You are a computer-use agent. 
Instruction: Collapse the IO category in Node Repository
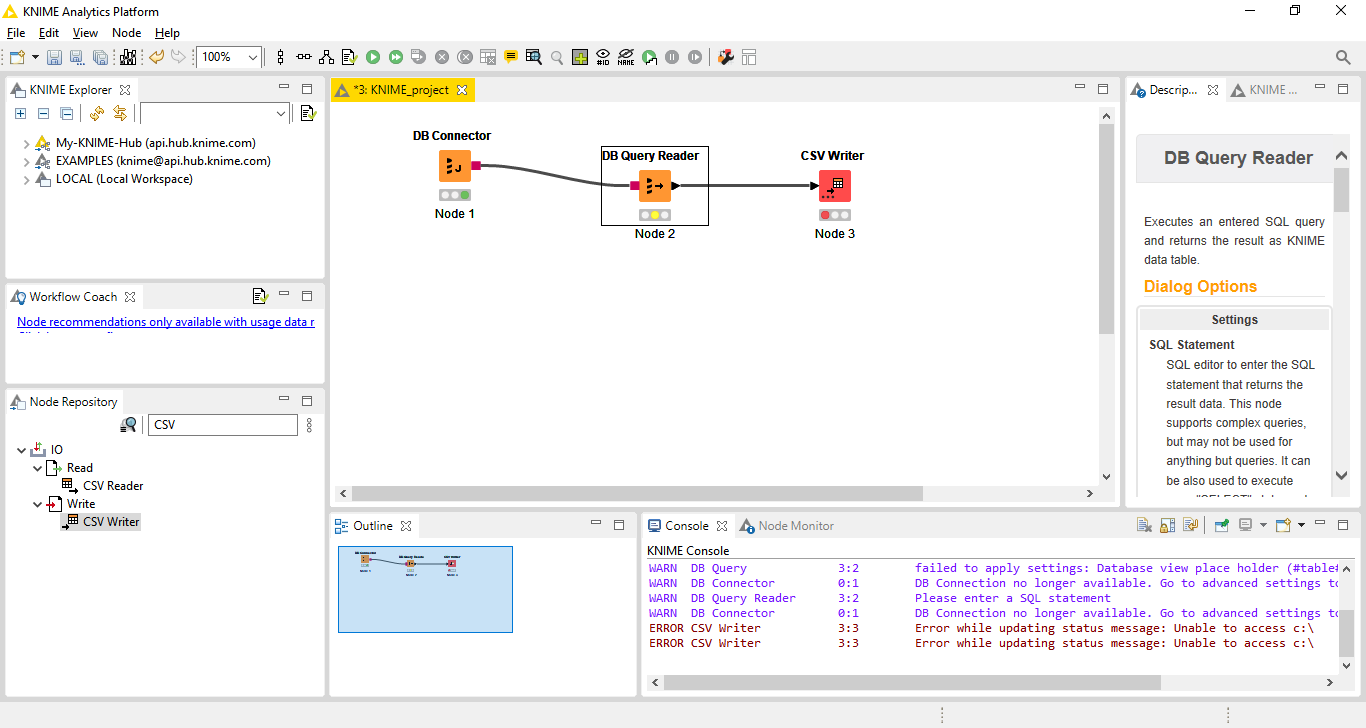[x=22, y=450]
